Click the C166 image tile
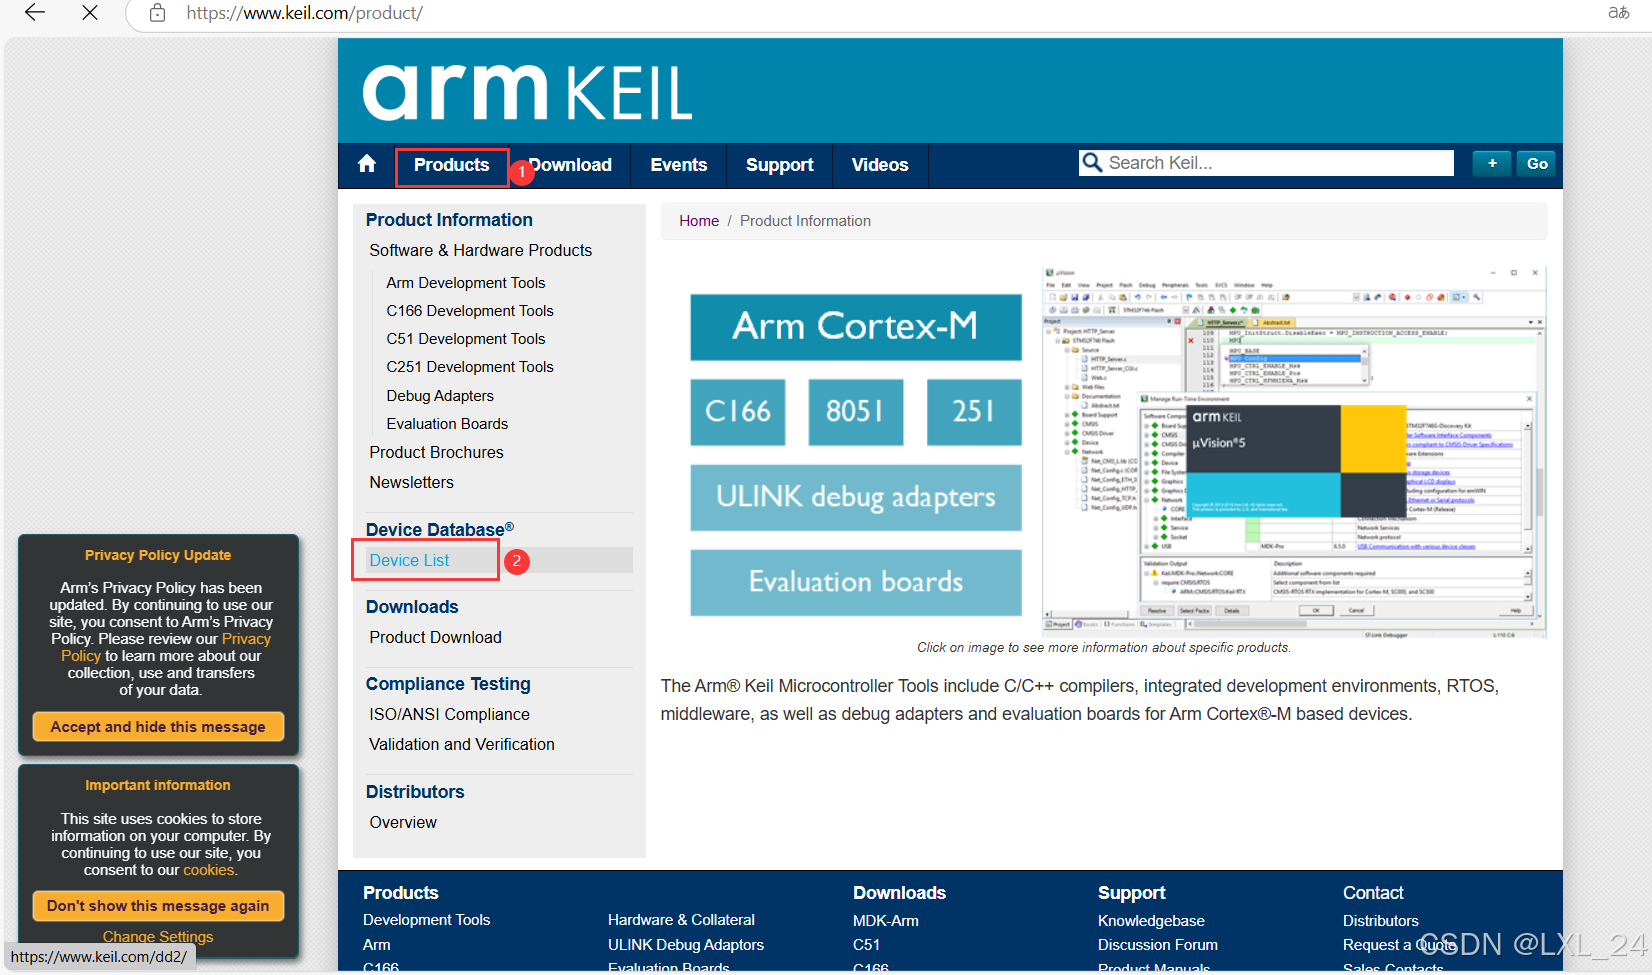1652x975 pixels. 738,412
